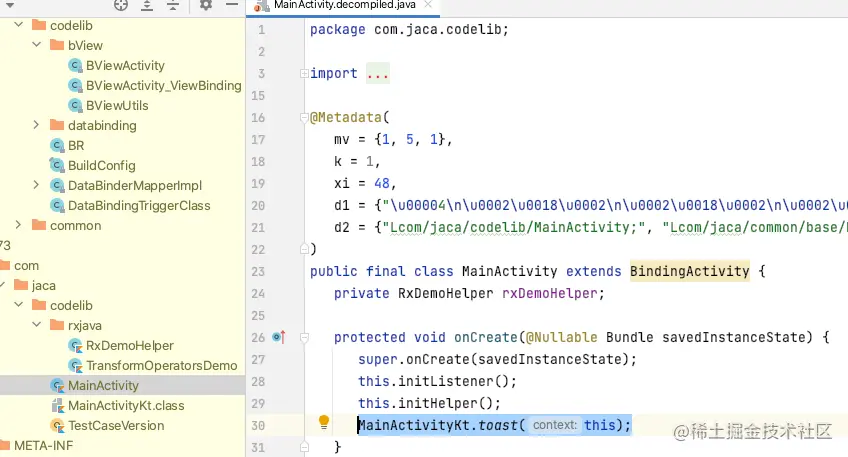848x457 pixels.
Task: Click the highlighted BindingActivity class name
Action: 690,271
